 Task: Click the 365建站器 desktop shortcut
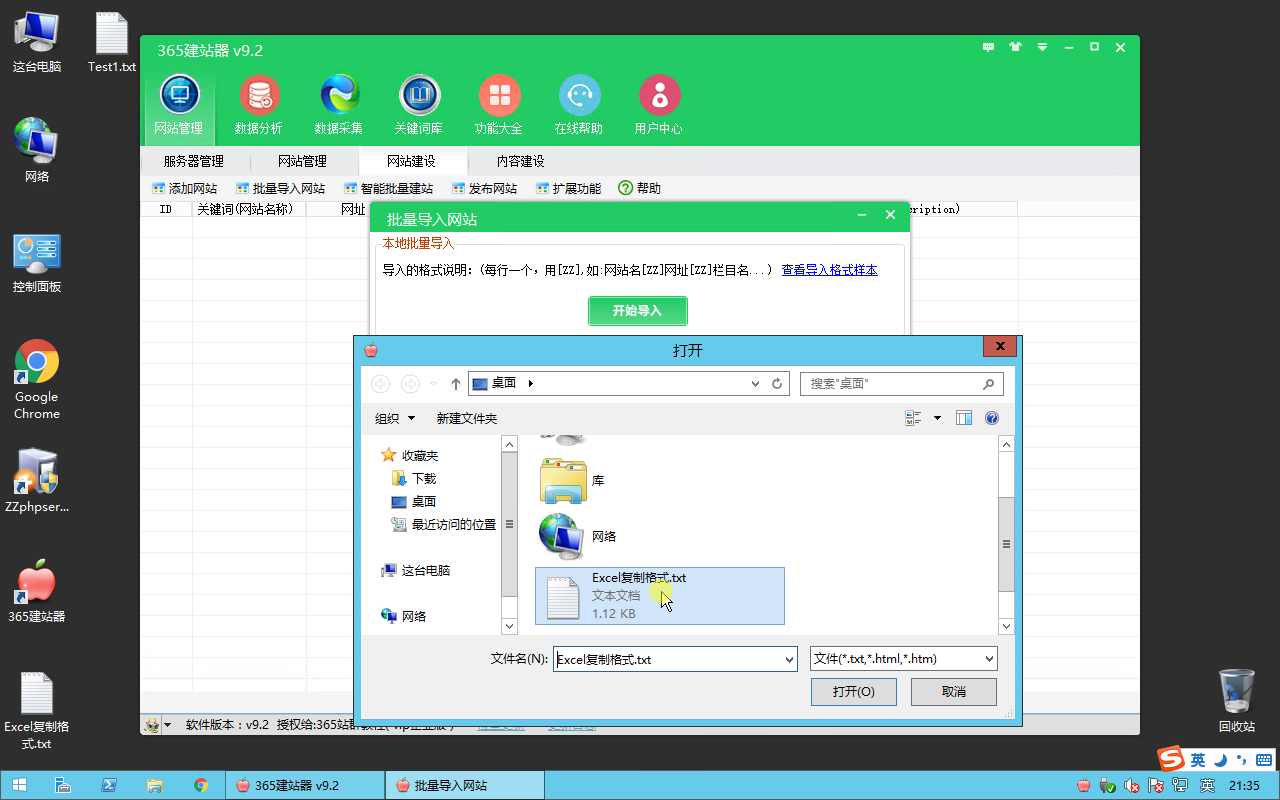point(37,591)
